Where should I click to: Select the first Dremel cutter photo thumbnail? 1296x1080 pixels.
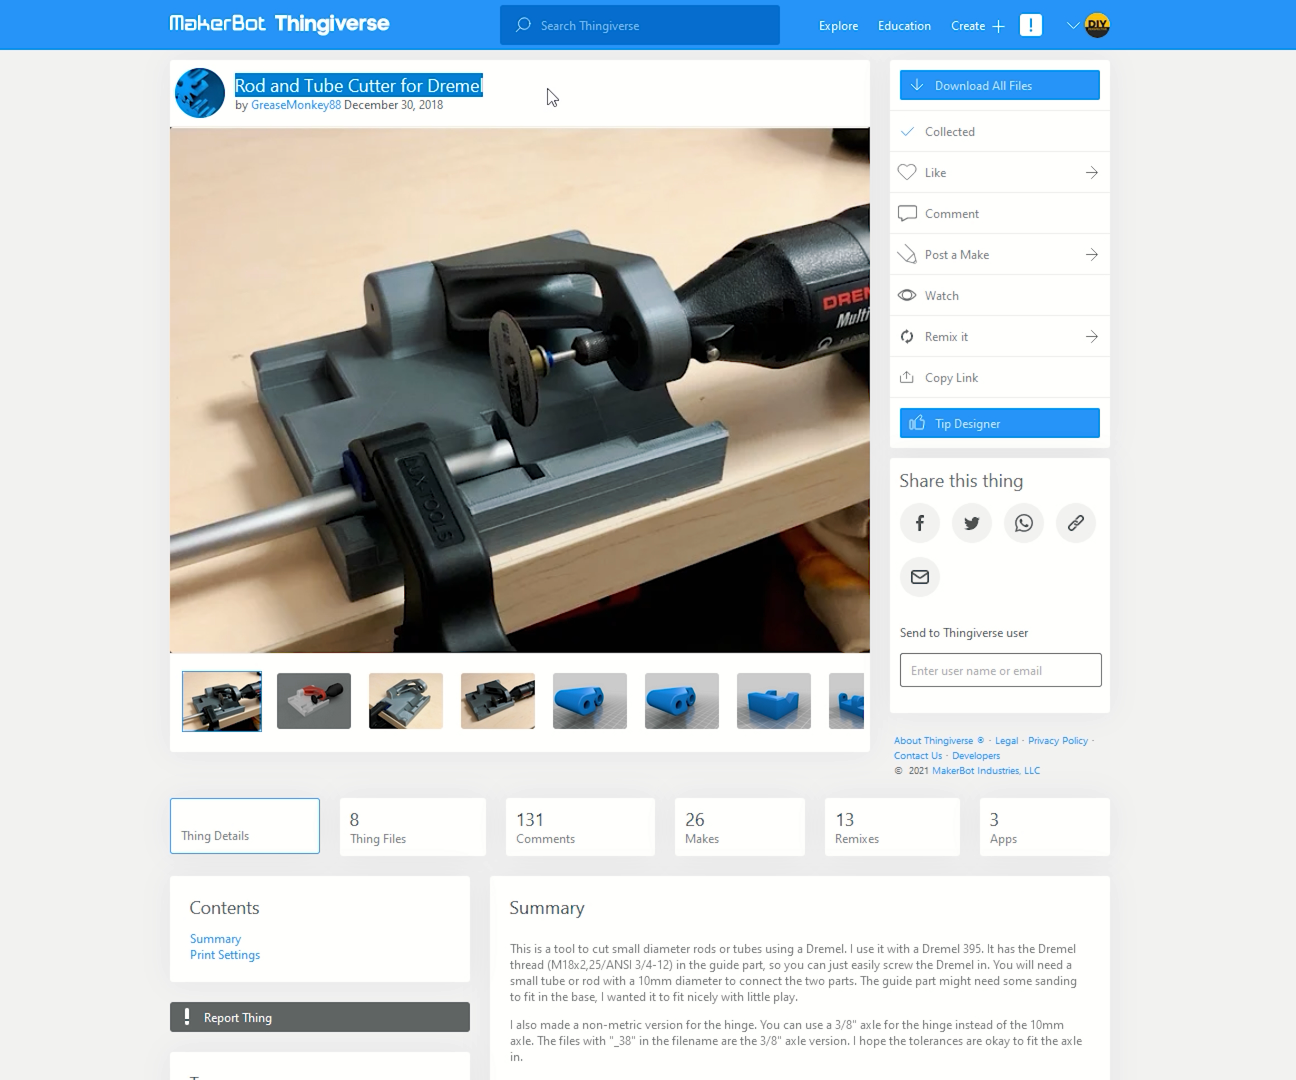coord(222,701)
